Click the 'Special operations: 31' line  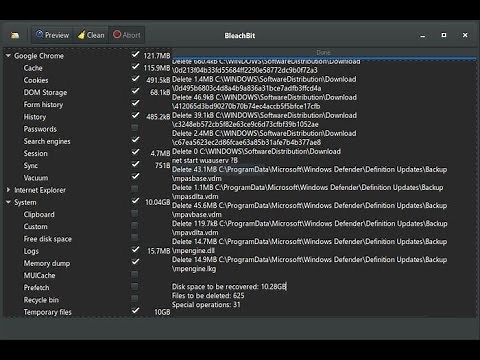click(206, 305)
